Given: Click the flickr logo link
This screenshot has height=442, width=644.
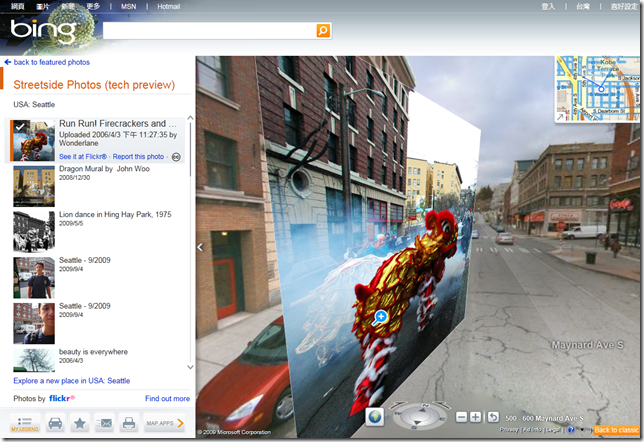Looking at the screenshot, I should coord(62,398).
